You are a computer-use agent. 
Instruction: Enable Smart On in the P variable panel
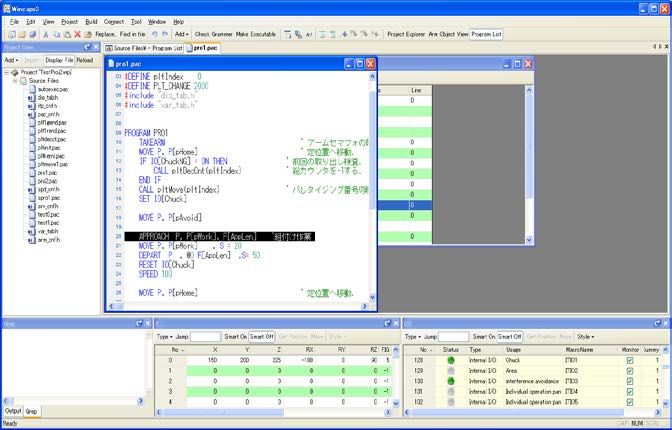tap(236, 337)
